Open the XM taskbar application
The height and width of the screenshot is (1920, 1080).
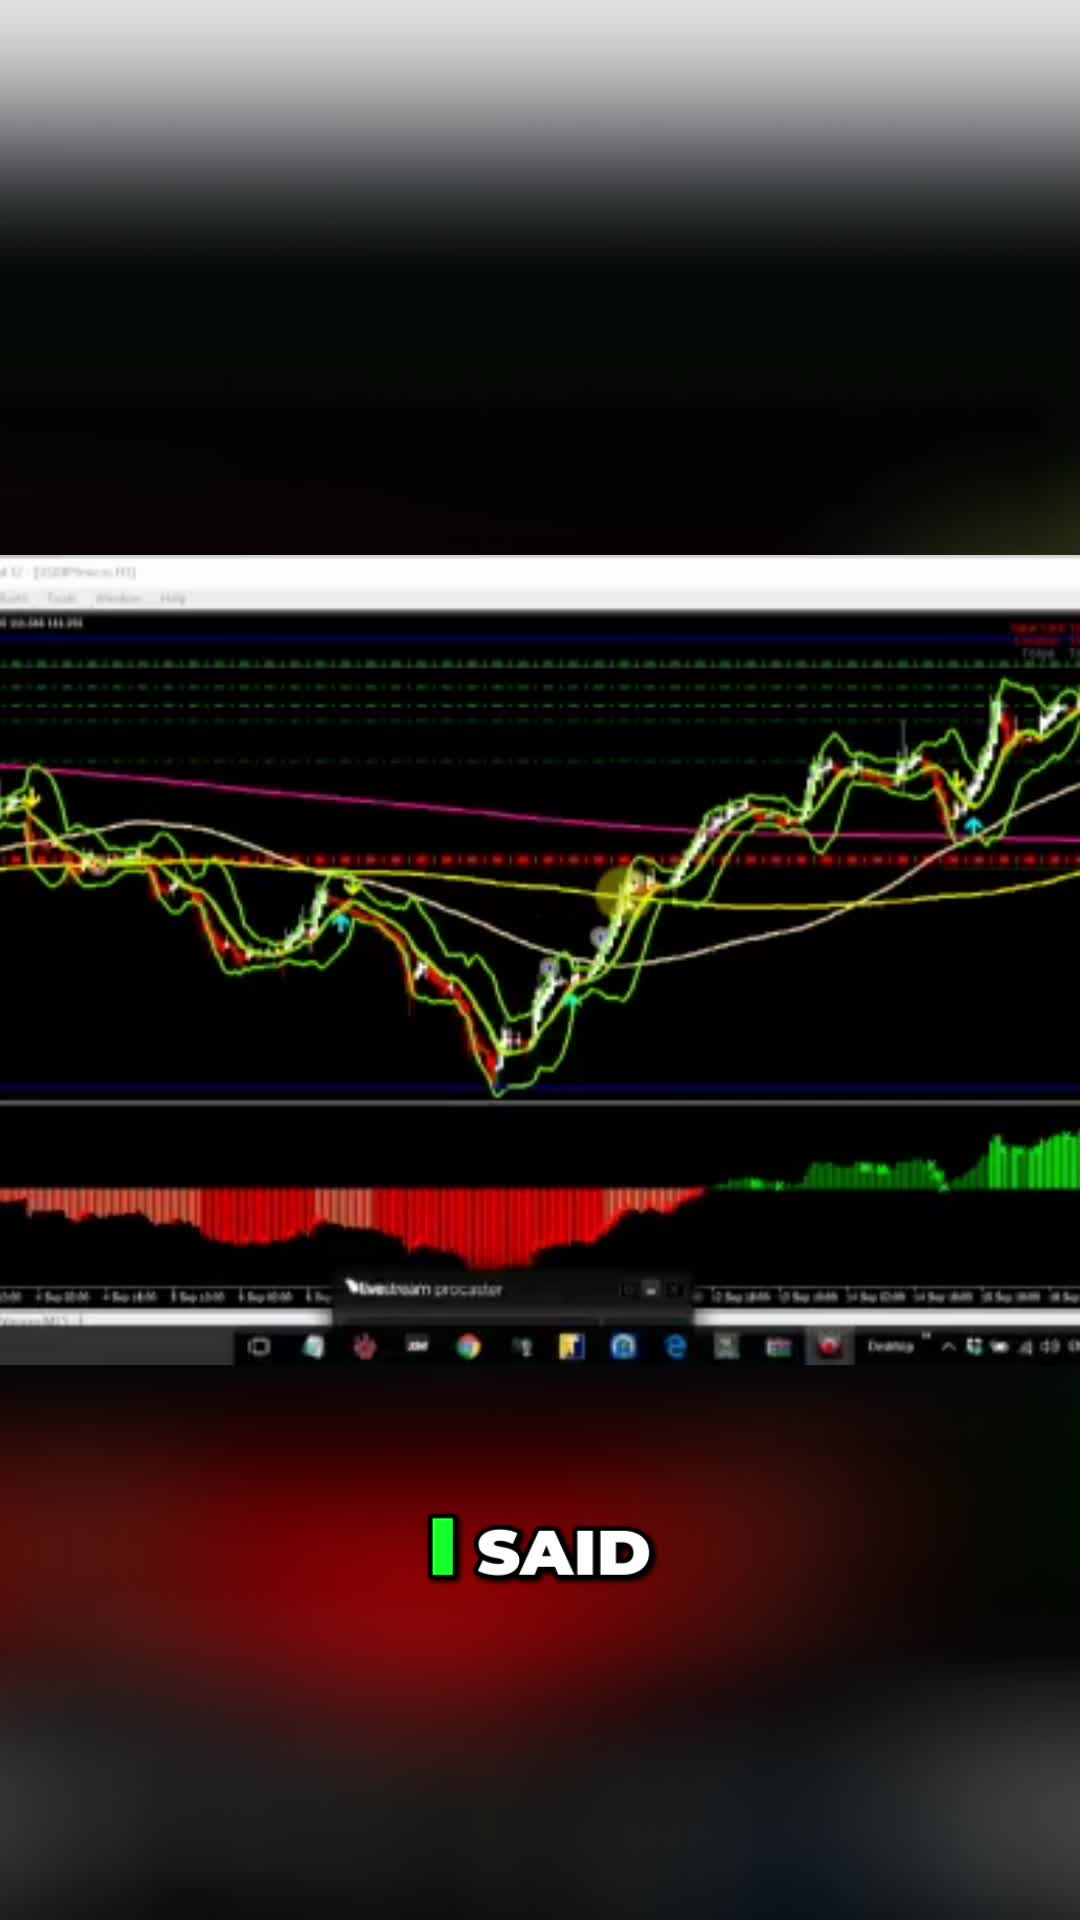(417, 1346)
